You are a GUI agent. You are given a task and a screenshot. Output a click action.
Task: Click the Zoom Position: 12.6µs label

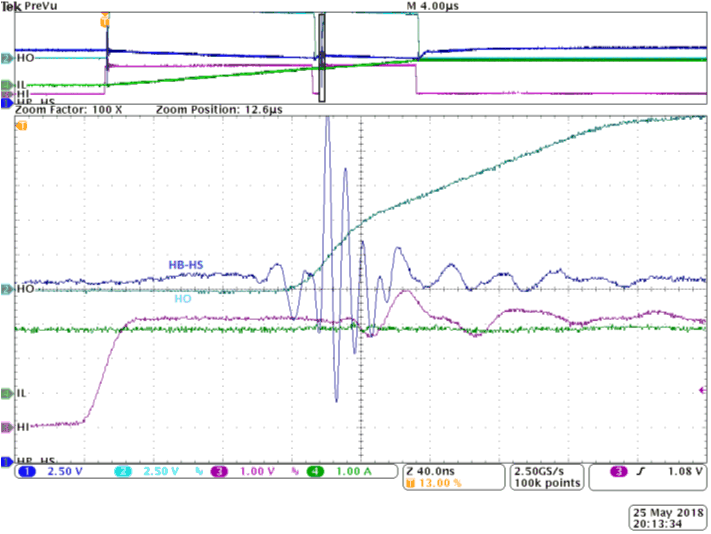[219, 110]
